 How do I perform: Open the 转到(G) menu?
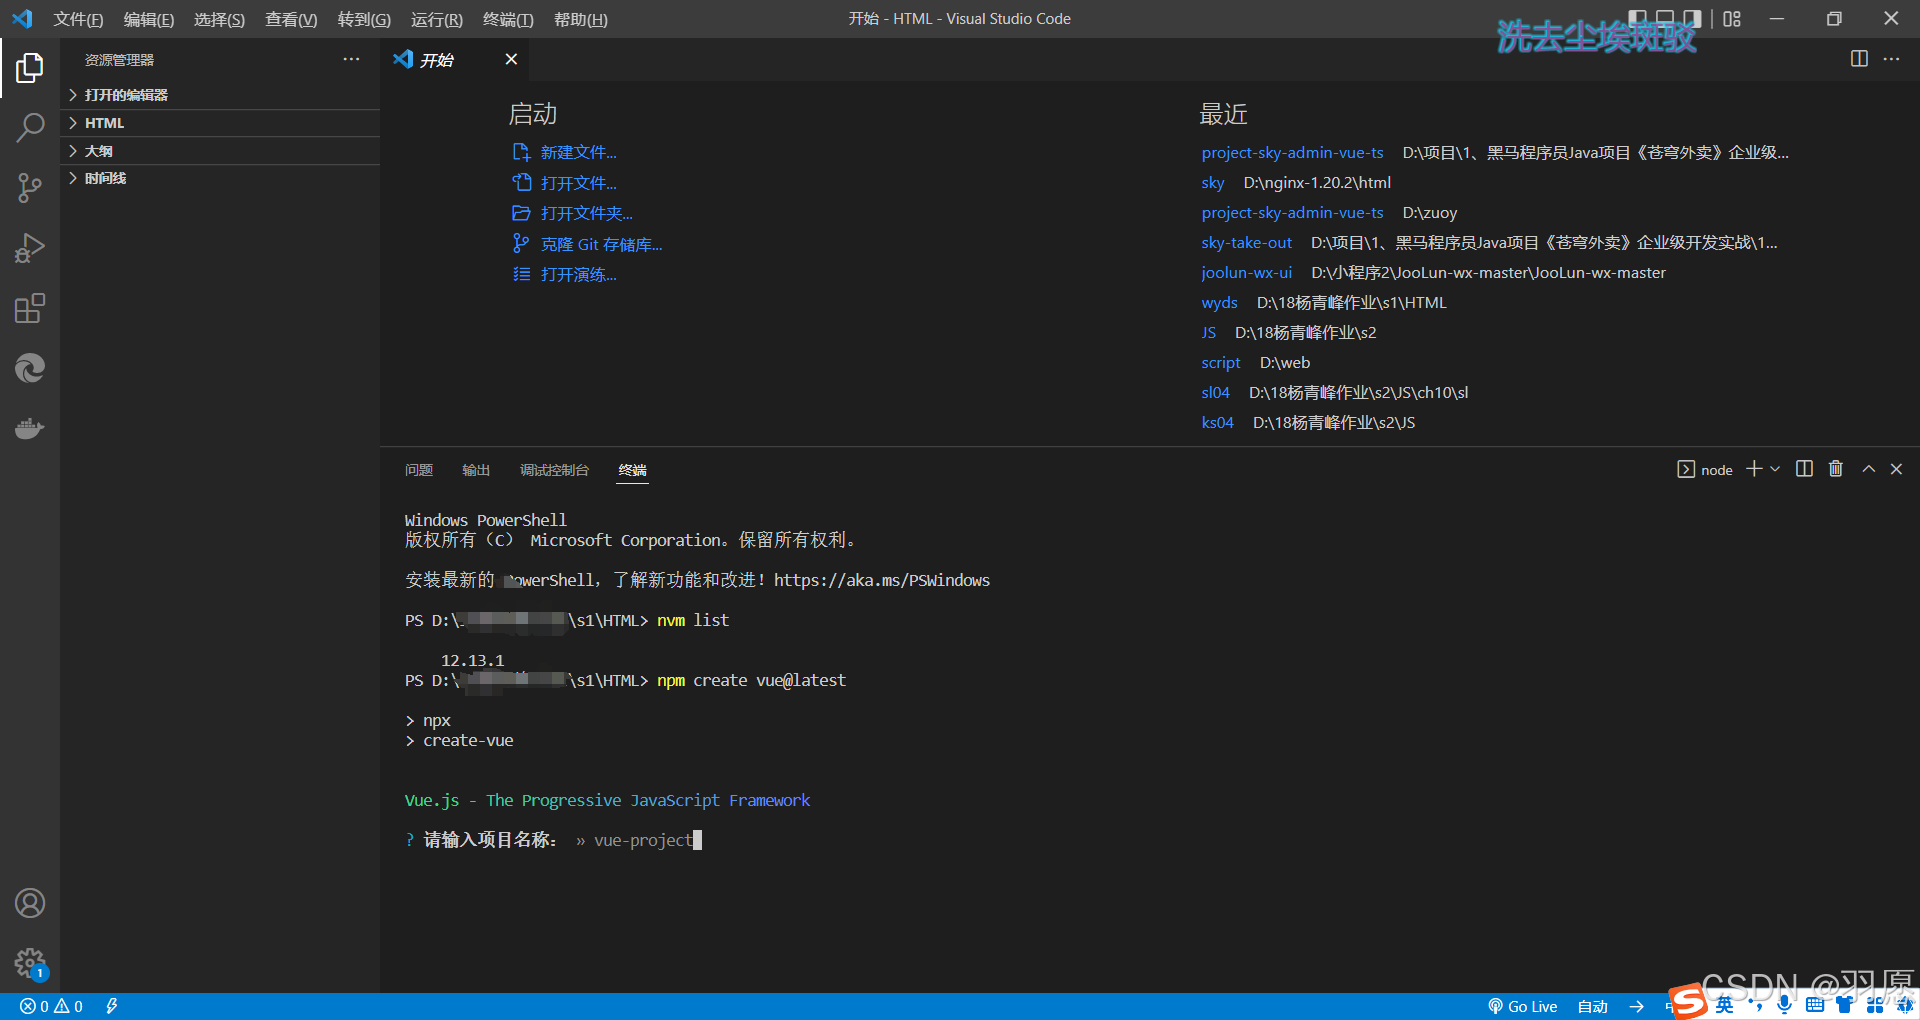coord(364,19)
